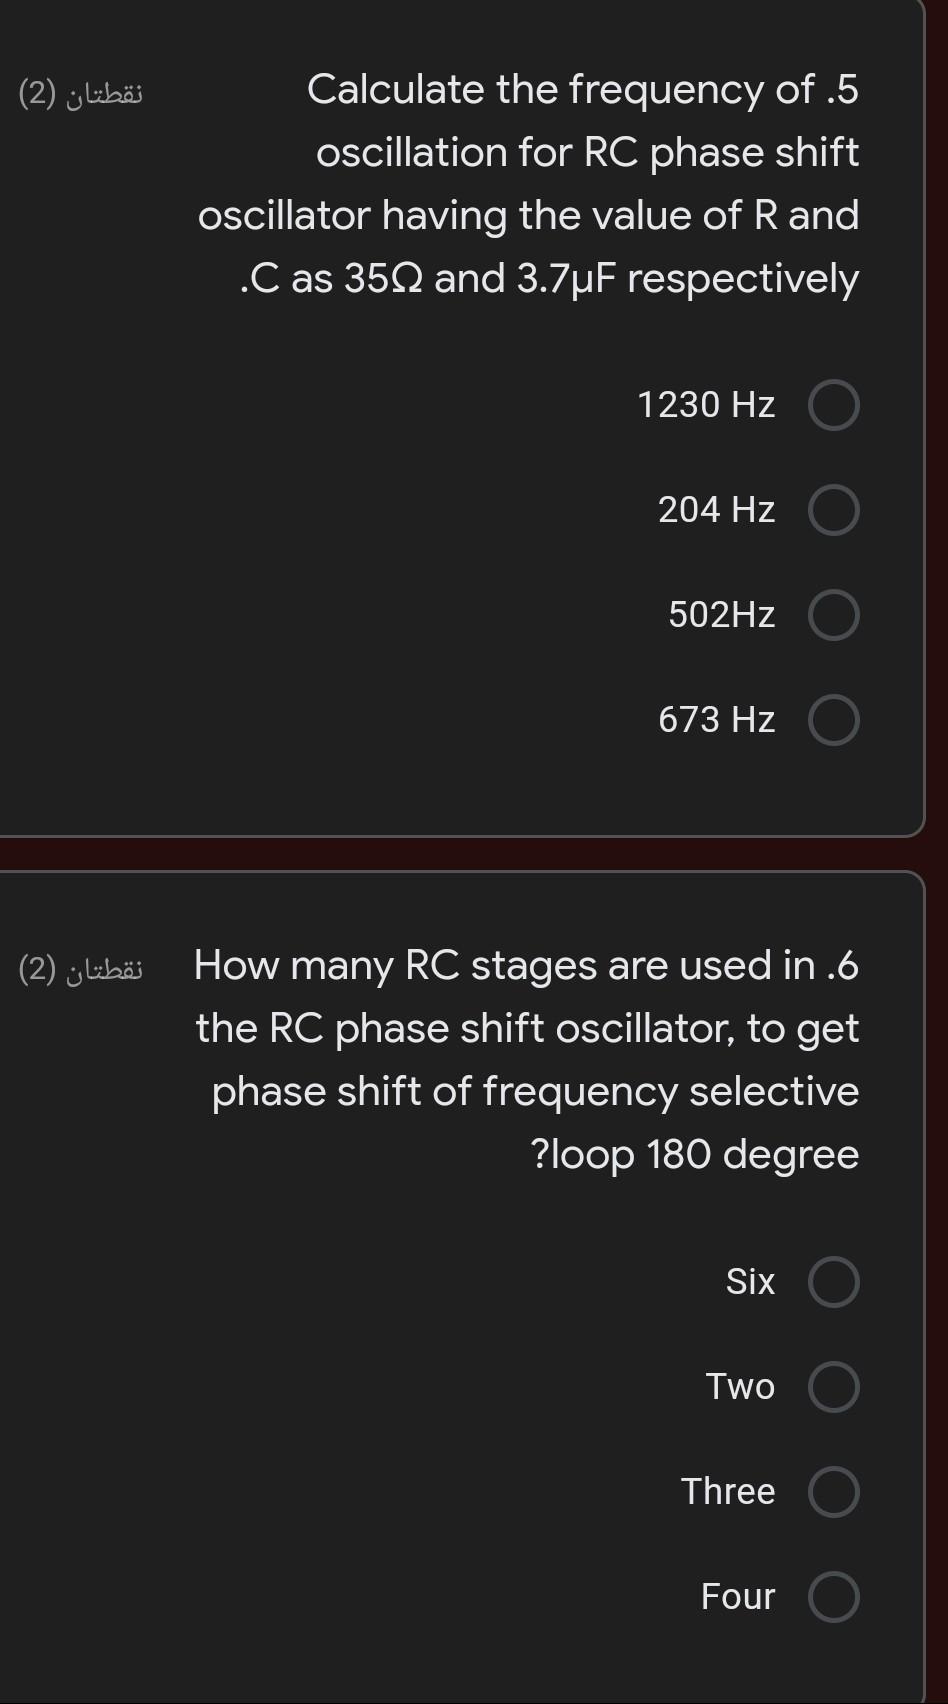Image resolution: width=948 pixels, height=1704 pixels.
Task: Select the 1230 Hz answer option
Action: tap(833, 405)
